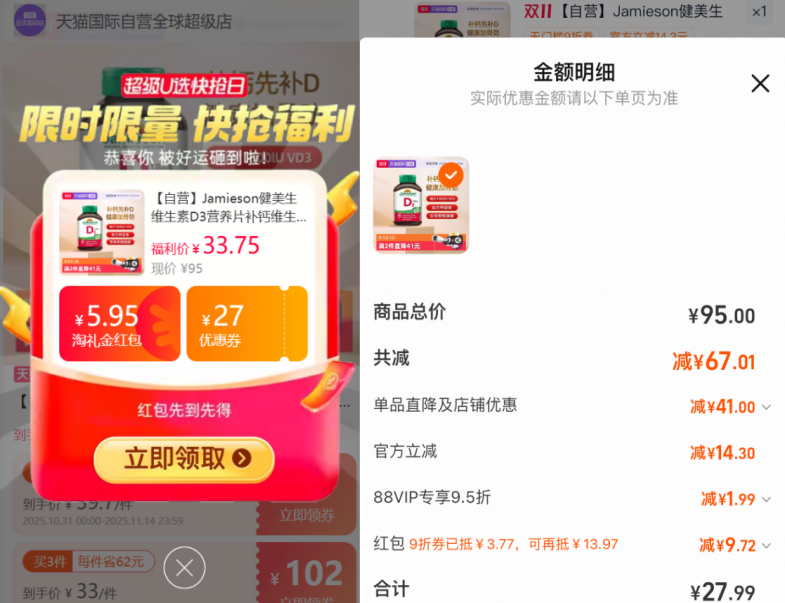Open the Jamieson product image in popup

point(102,233)
